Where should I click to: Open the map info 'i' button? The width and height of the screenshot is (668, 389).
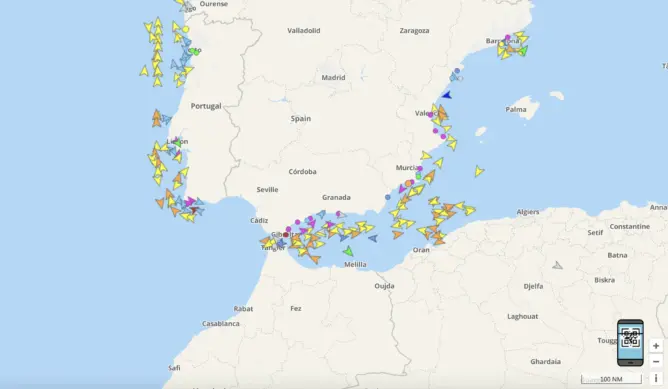[x=656, y=378]
